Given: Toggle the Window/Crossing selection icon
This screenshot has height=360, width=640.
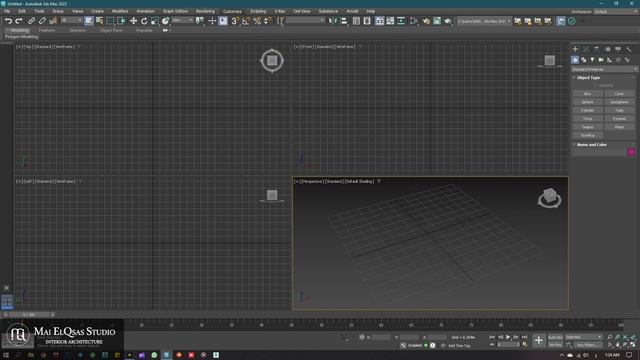Looking at the screenshot, I should tap(121, 21).
